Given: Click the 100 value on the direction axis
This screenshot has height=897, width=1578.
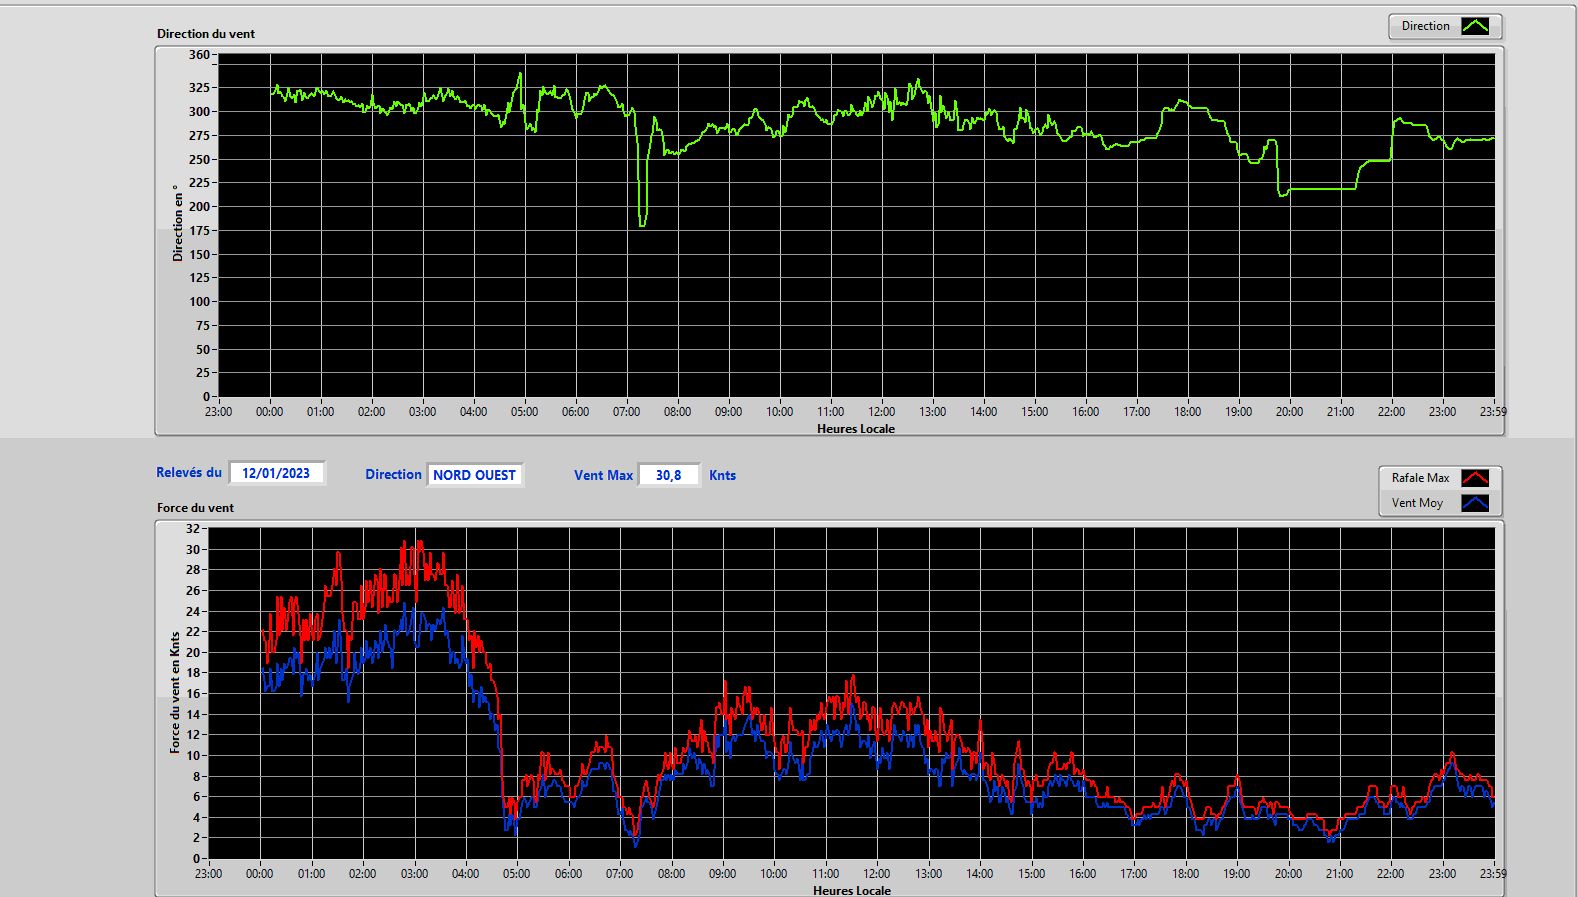Looking at the screenshot, I should pos(199,301).
